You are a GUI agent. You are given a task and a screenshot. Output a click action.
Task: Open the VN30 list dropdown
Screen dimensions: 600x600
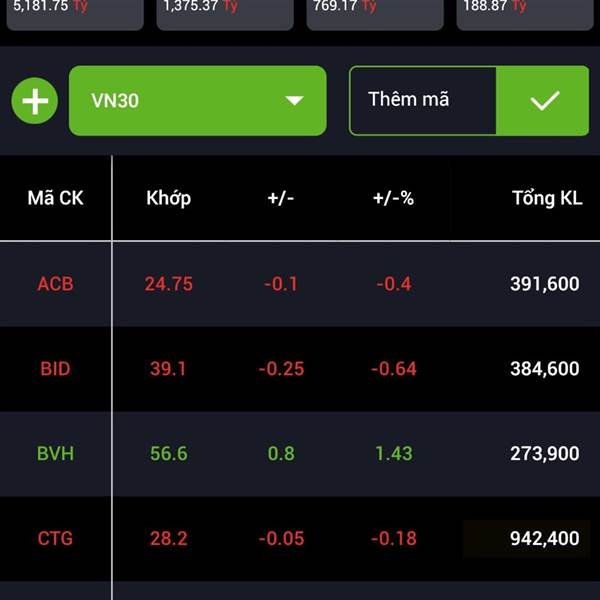pos(198,101)
